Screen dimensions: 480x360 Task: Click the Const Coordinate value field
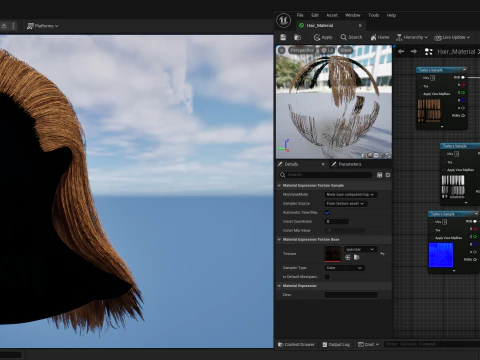click(x=337, y=221)
